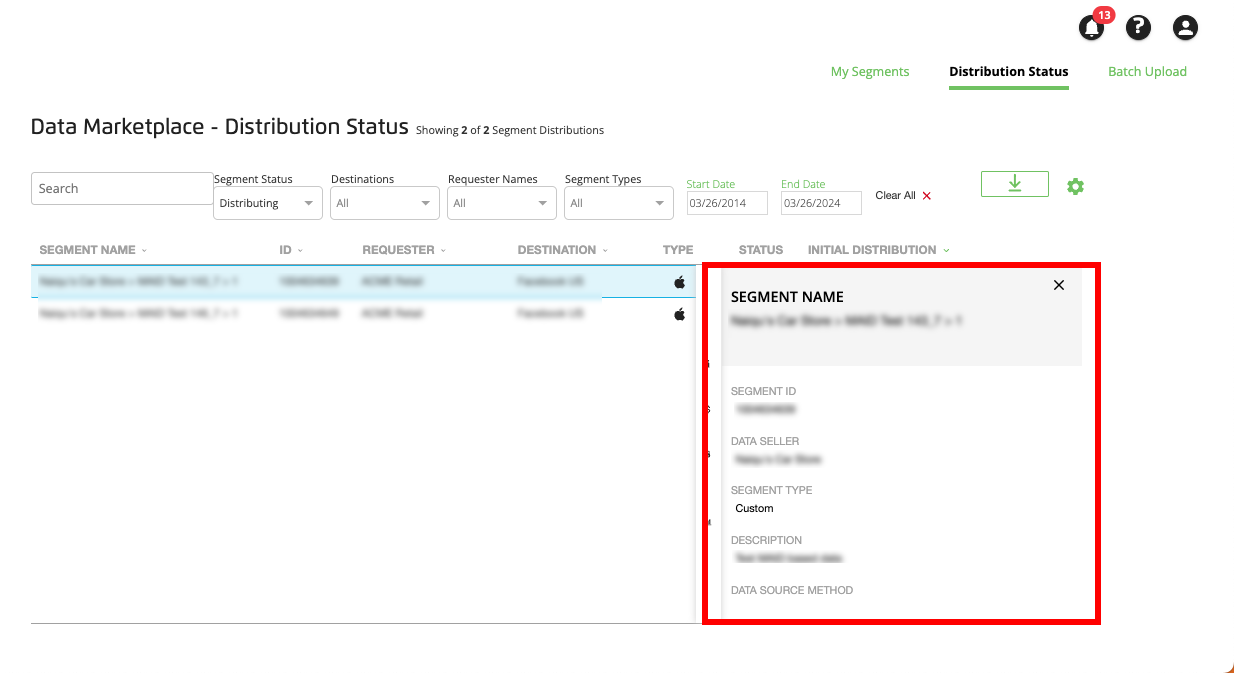This screenshot has width=1234, height=673.
Task: Open the user account profile icon
Action: point(1185,27)
